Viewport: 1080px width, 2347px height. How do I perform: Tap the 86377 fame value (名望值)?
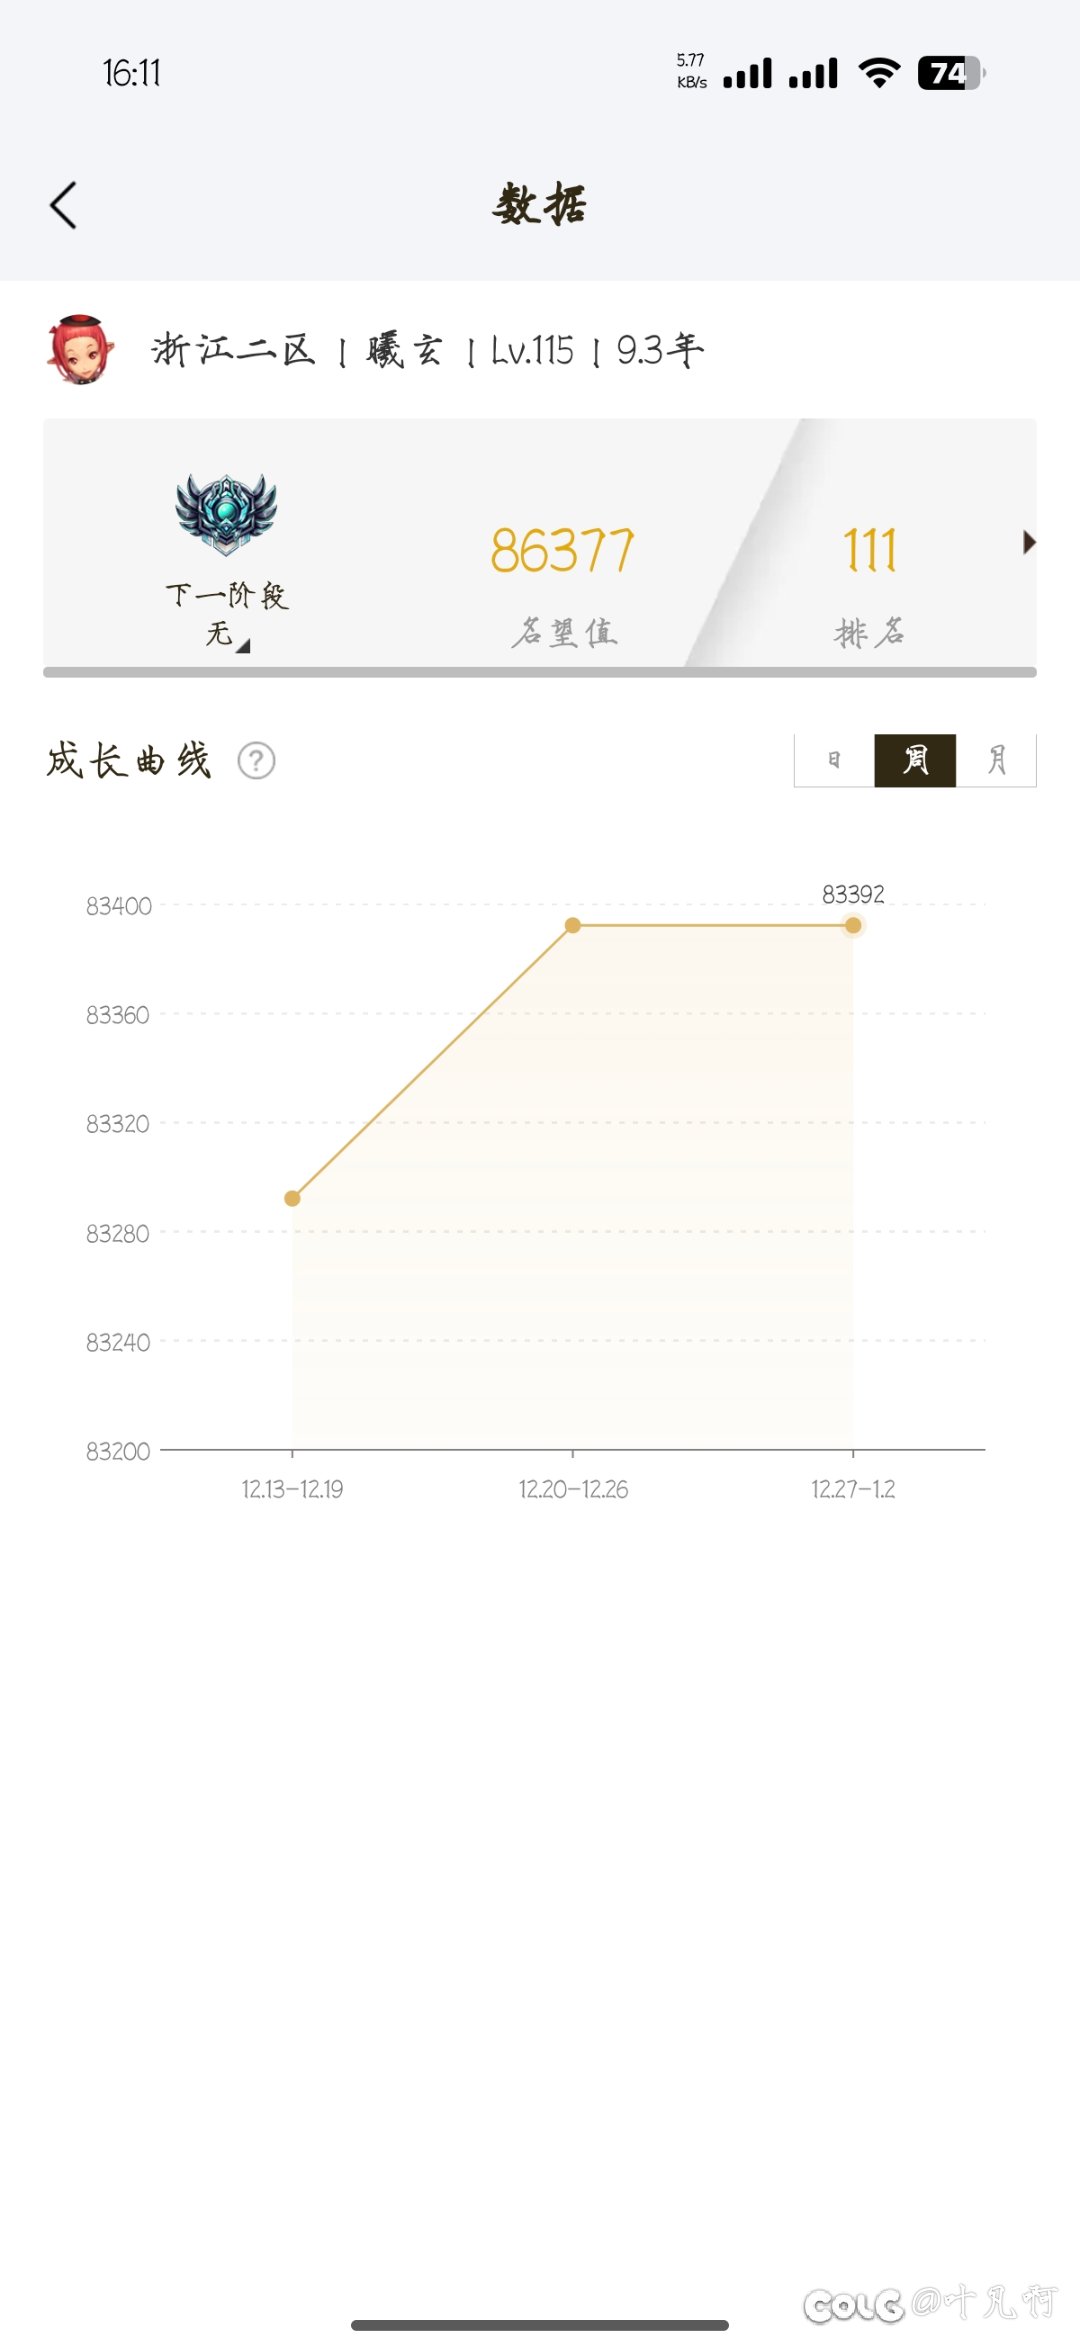(x=562, y=551)
